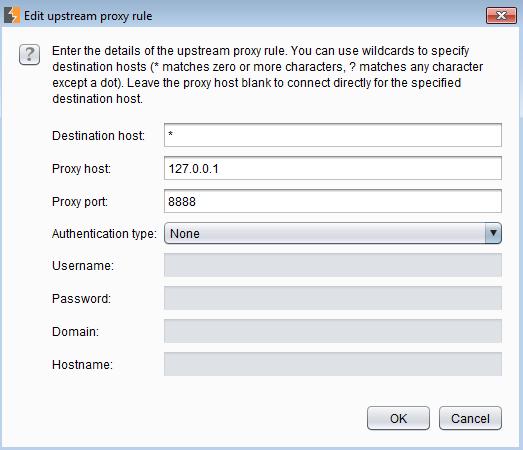Click the Authentication type label
523x450 pixels.
click(104, 234)
